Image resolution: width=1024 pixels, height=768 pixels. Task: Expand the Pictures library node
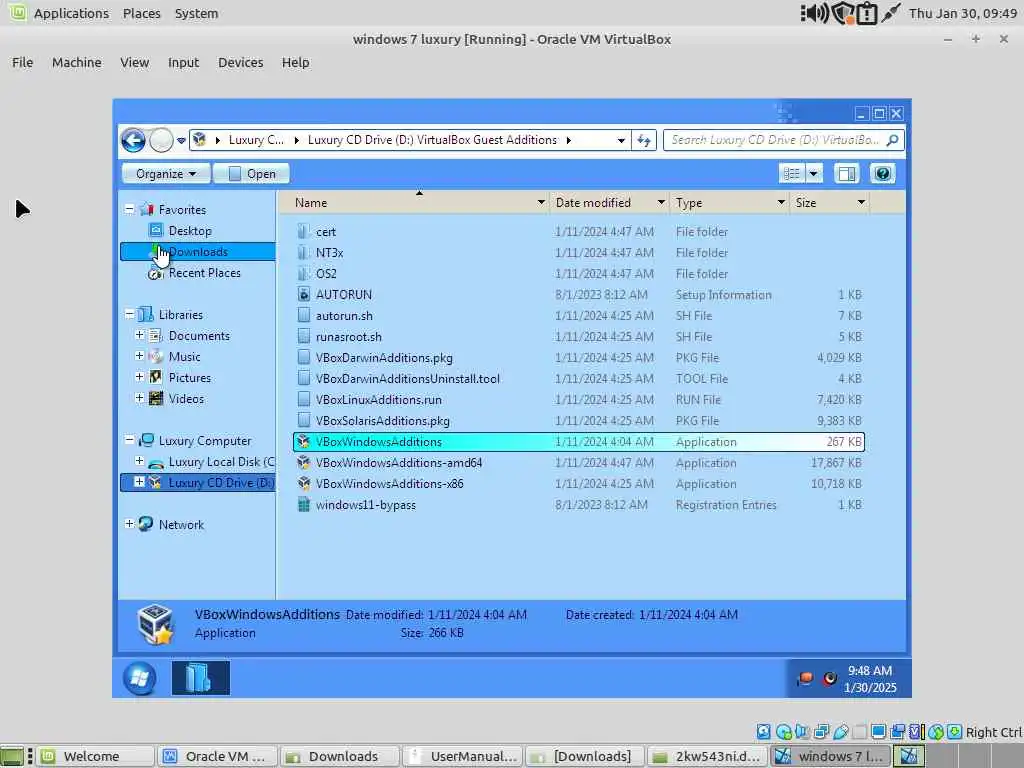139,377
